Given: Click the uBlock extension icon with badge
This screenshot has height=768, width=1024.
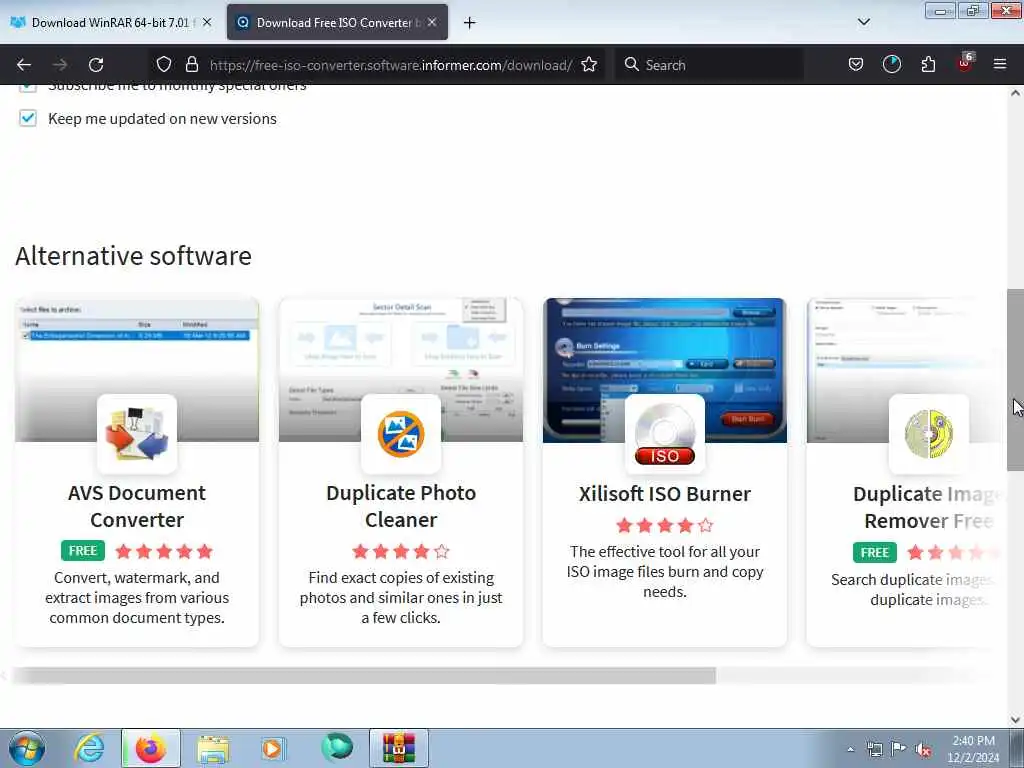Looking at the screenshot, I should [965, 63].
